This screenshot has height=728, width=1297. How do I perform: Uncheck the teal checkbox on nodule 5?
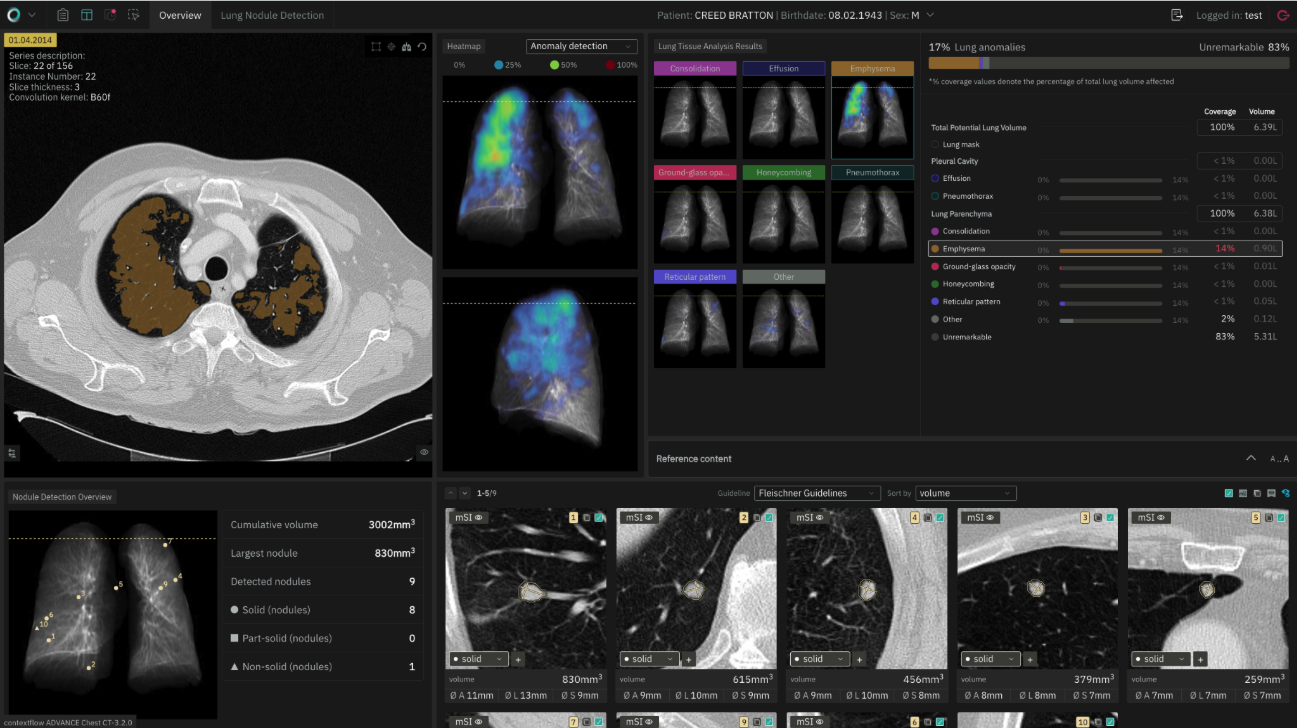(1281, 518)
